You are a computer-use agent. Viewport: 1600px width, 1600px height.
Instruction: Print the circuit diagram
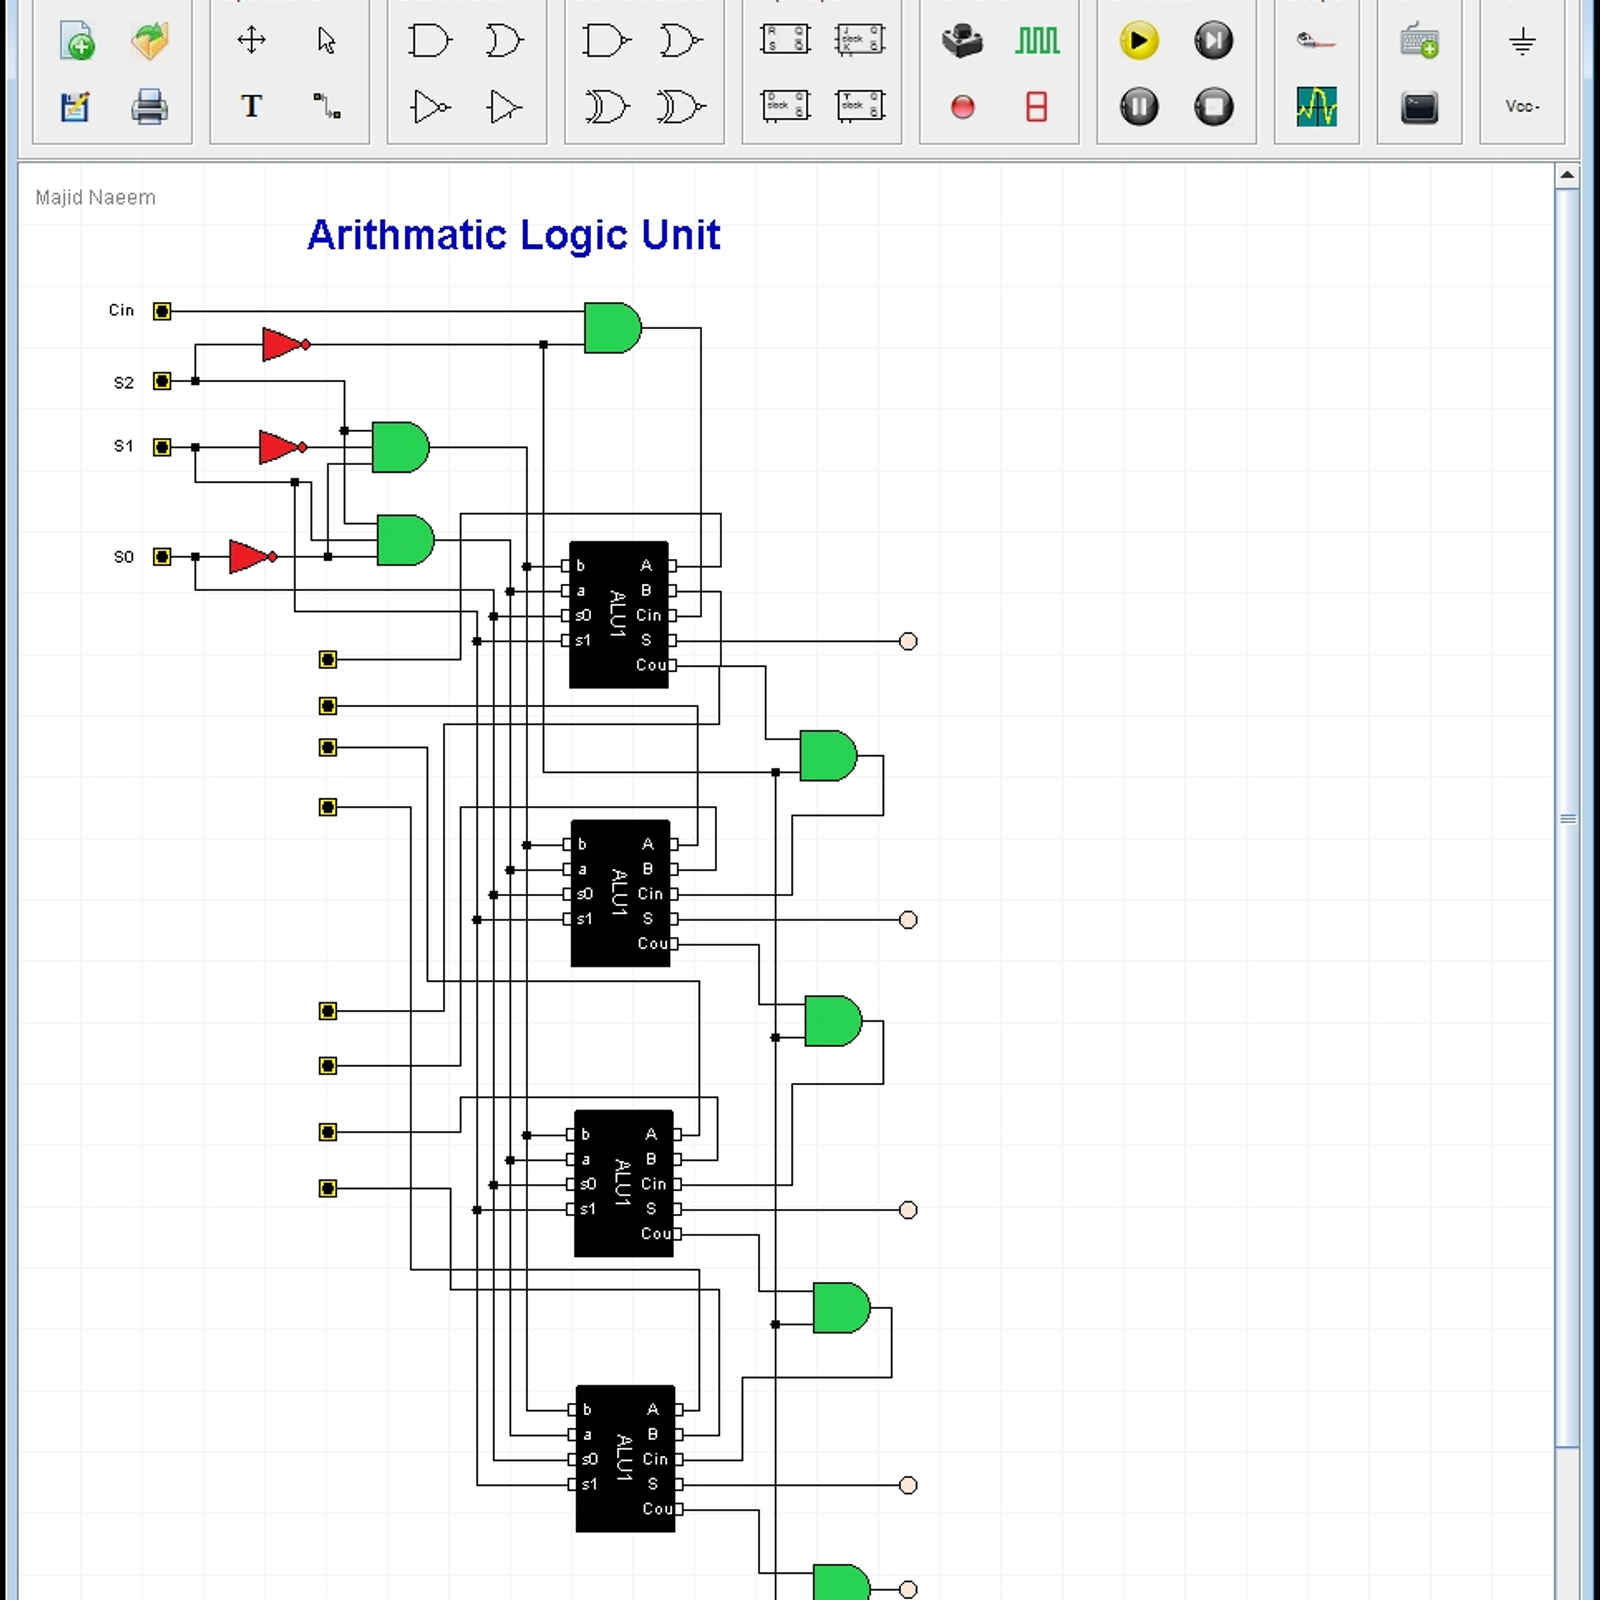pos(150,107)
